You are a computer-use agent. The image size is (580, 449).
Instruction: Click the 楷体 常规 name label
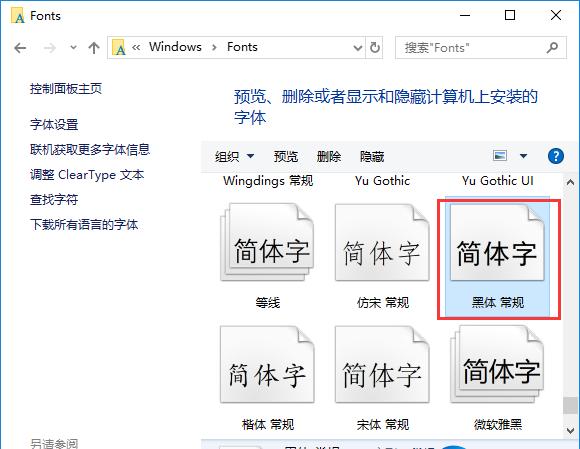pyautogui.click(x=268, y=424)
